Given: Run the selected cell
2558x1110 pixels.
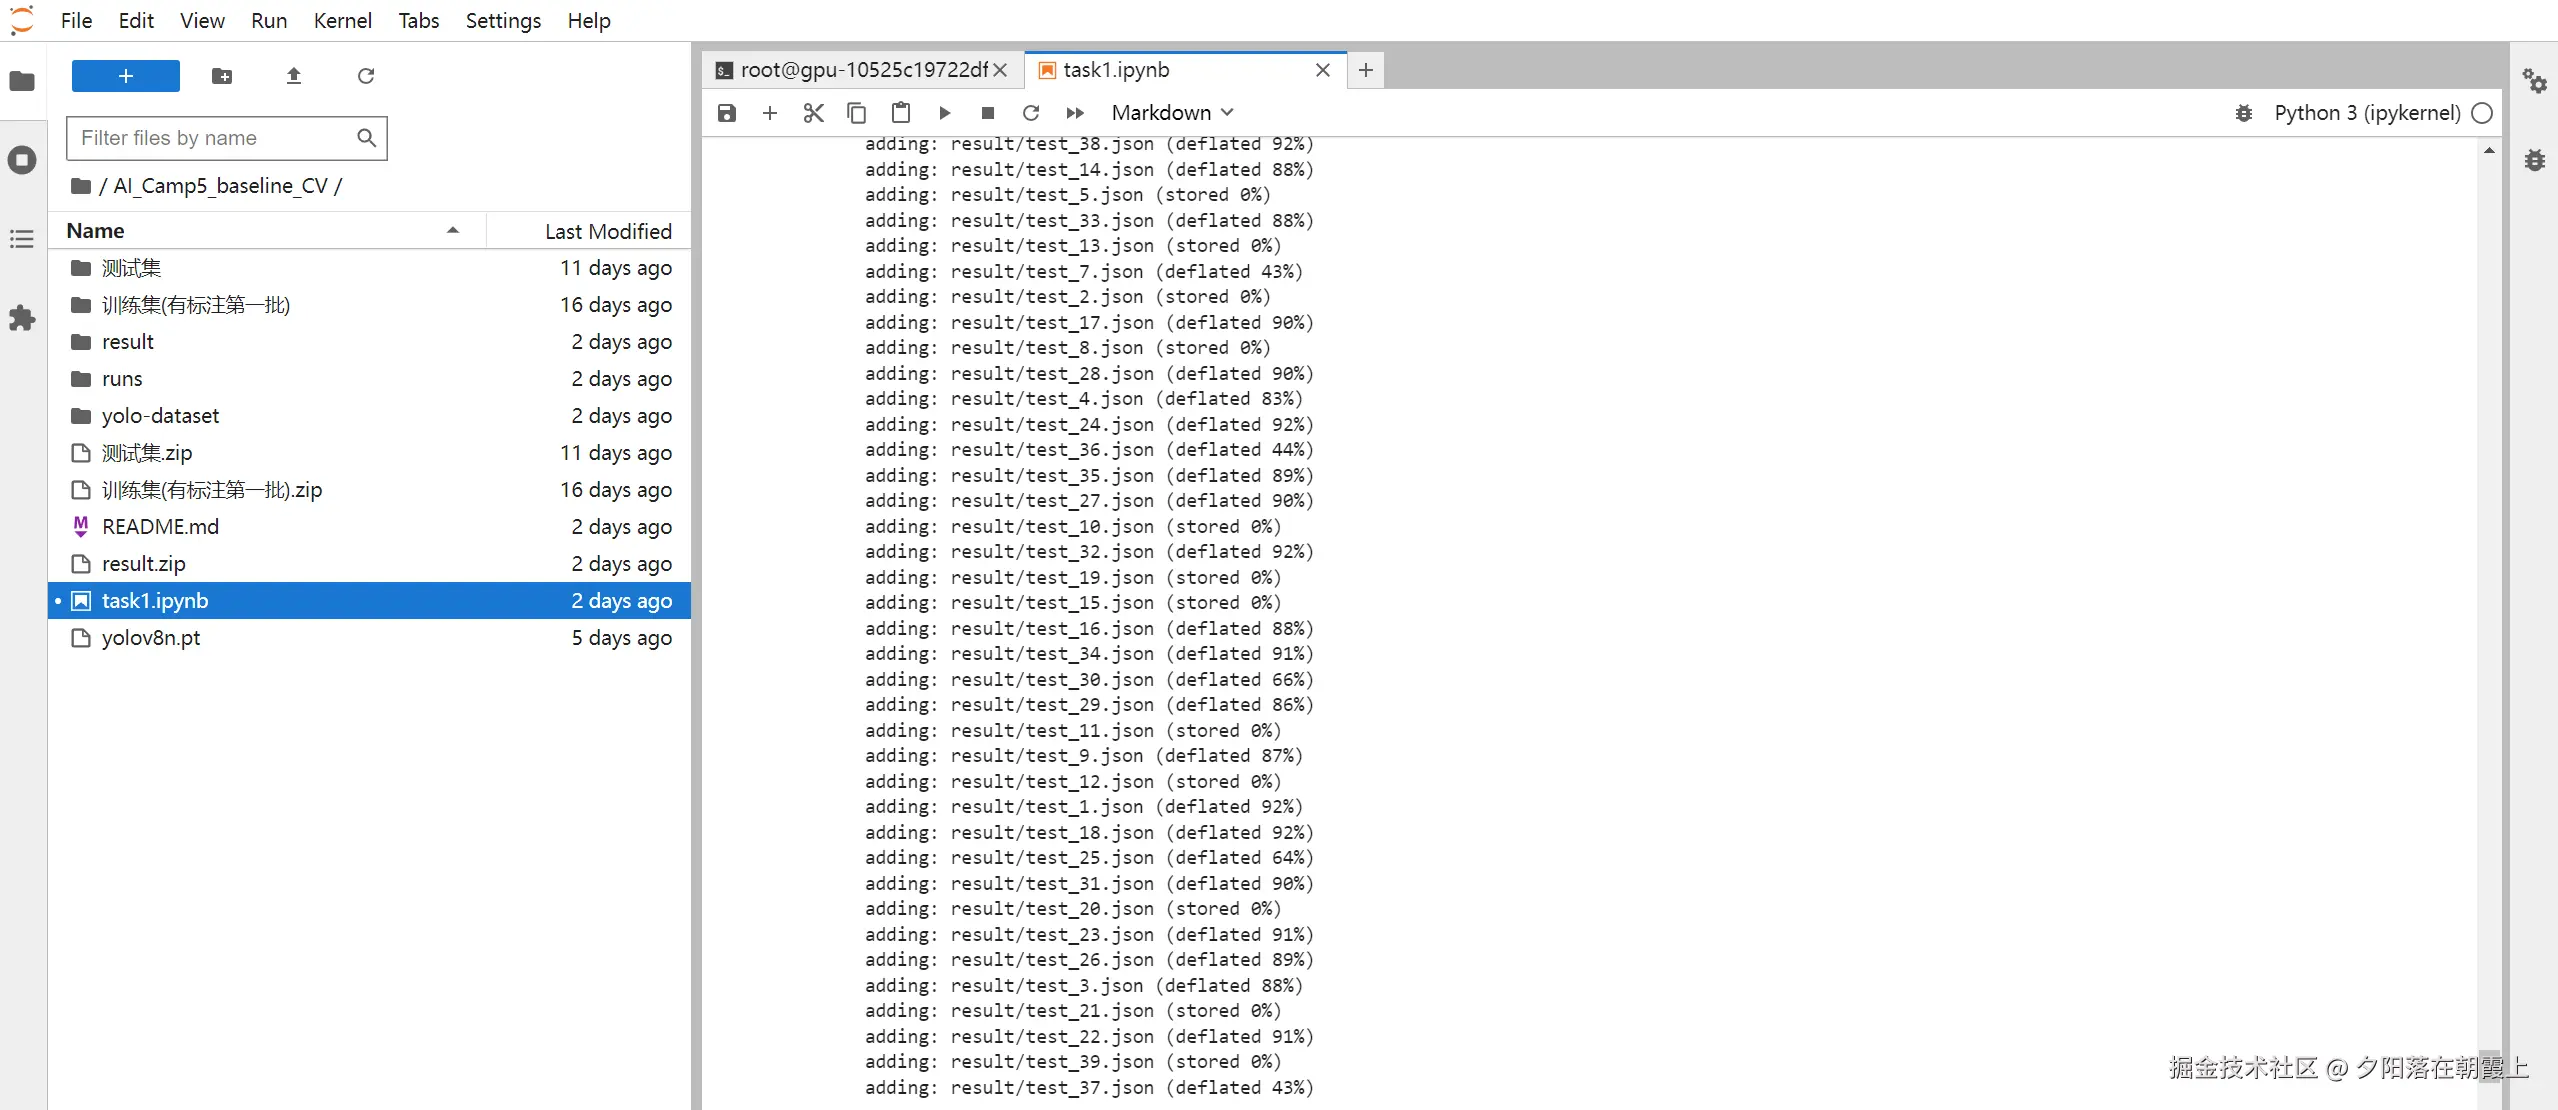Looking at the screenshot, I should (x=944, y=113).
